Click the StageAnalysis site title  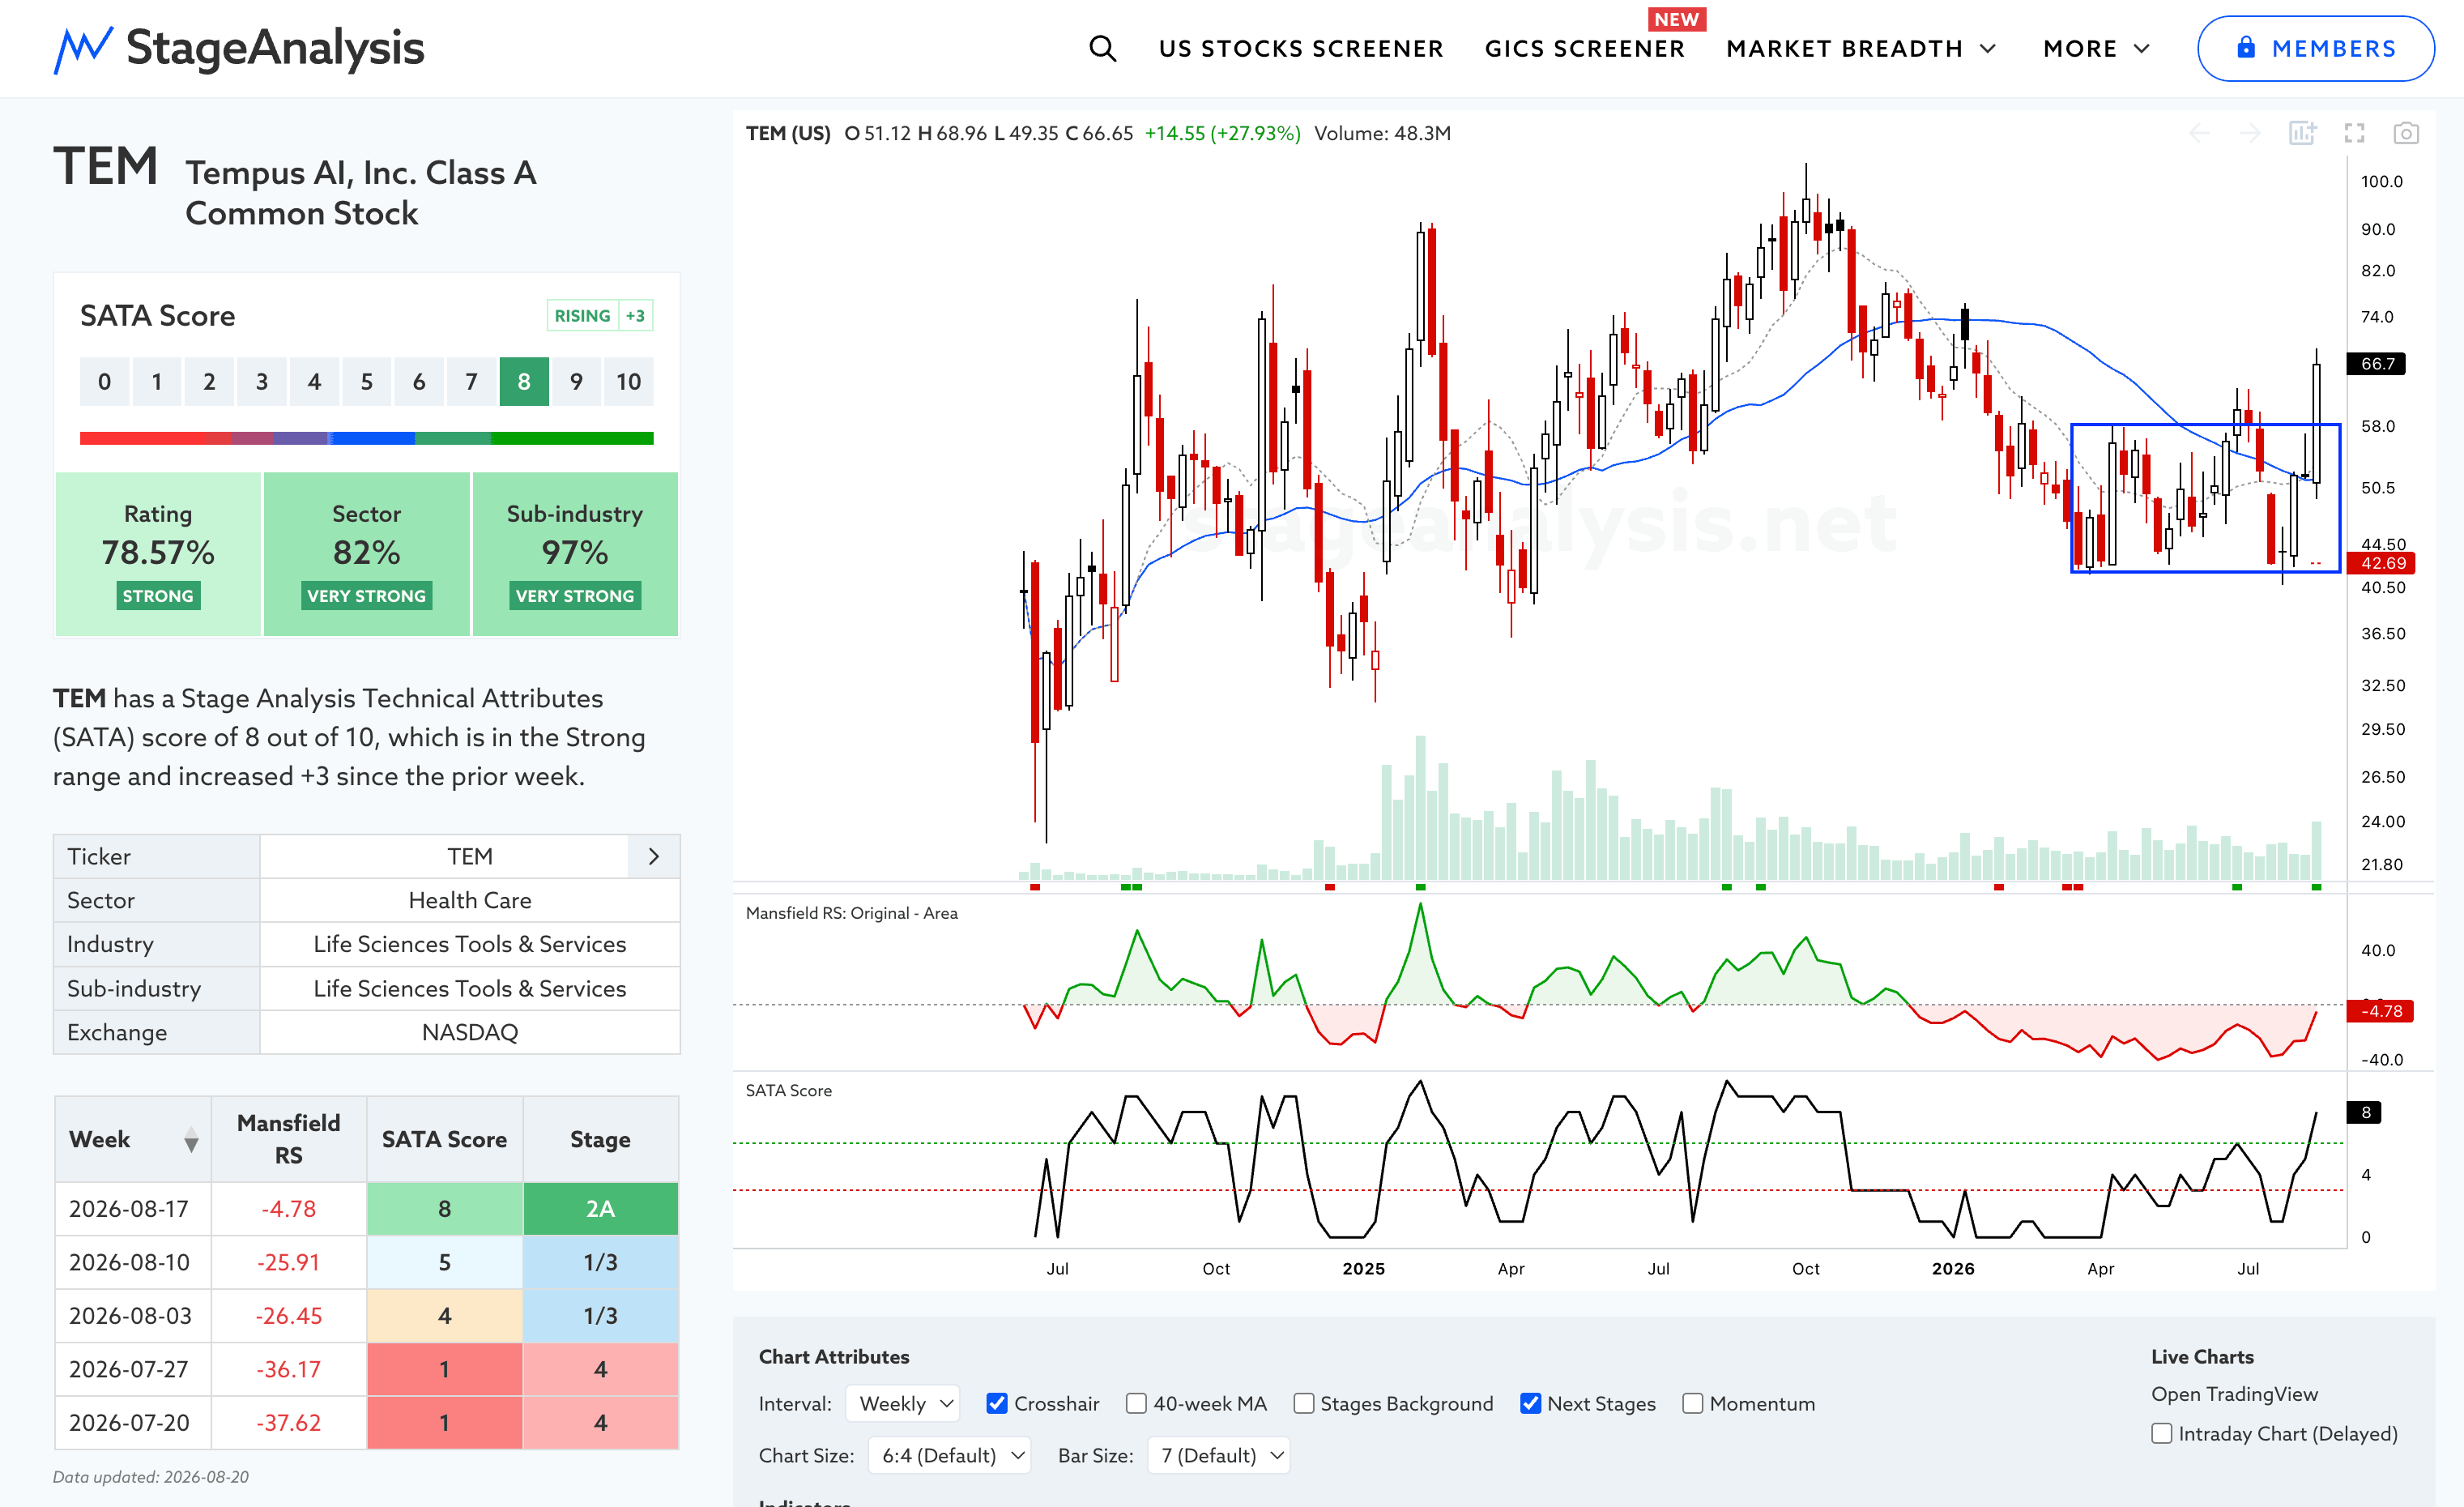coord(275,48)
